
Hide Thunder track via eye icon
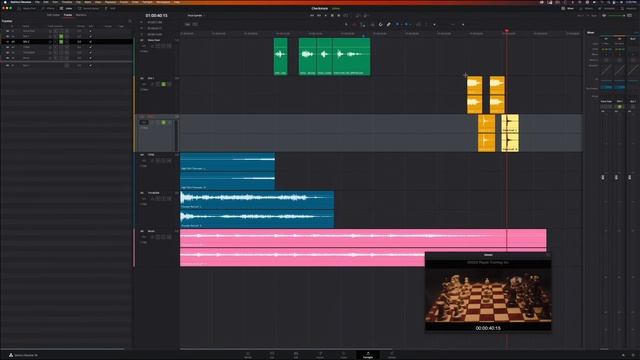point(7,53)
